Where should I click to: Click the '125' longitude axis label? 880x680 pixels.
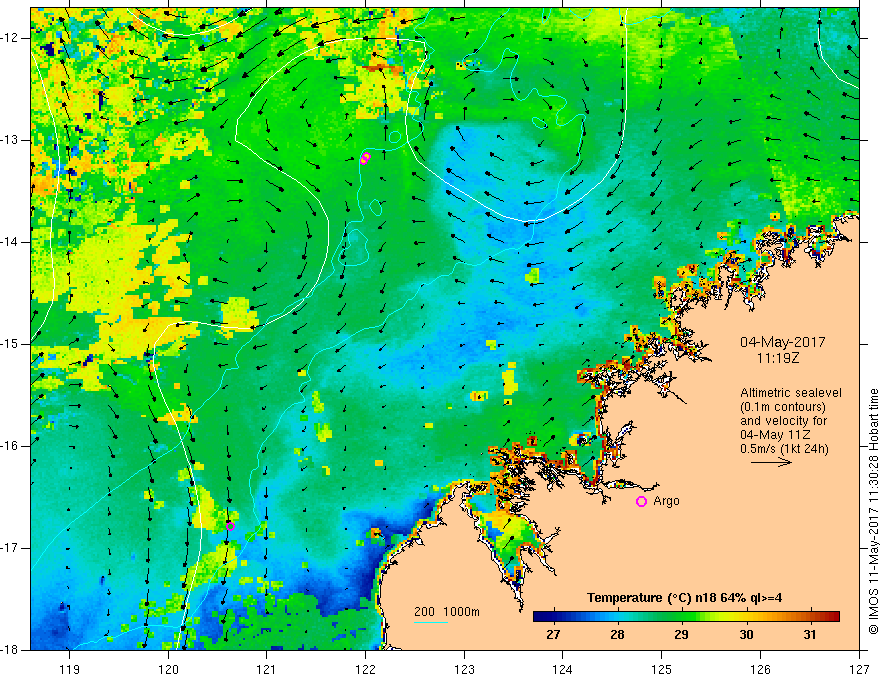pyautogui.click(x=662, y=669)
